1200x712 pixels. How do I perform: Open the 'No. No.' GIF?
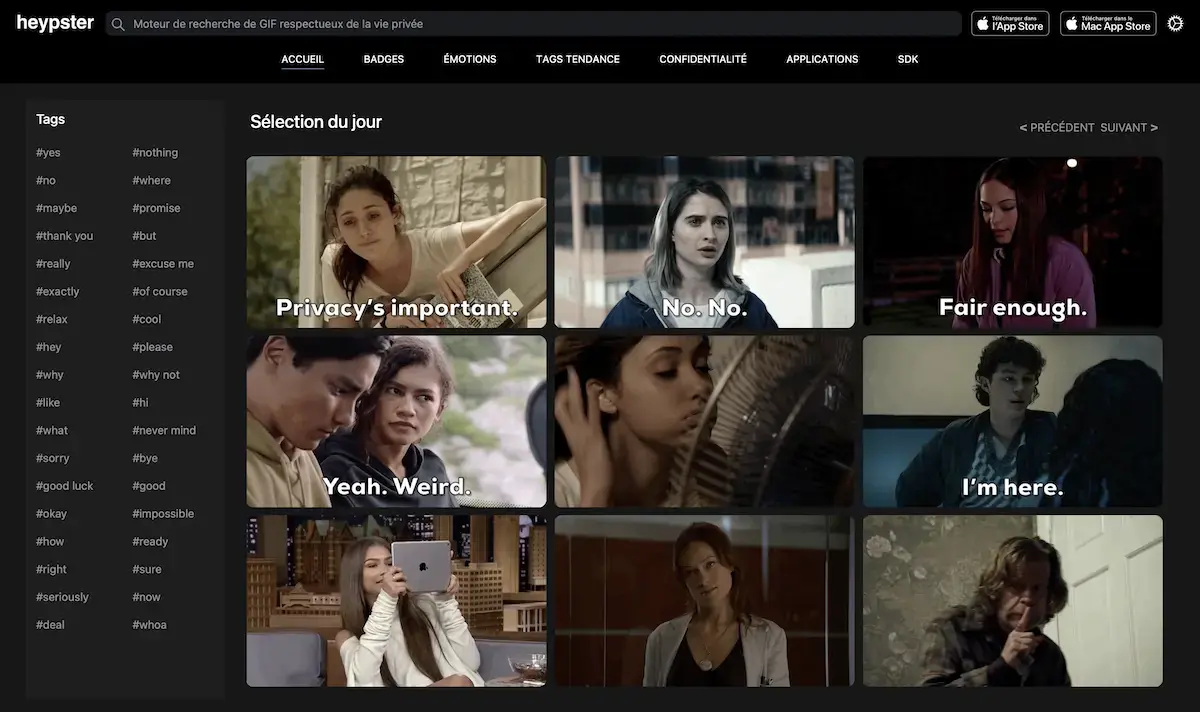pos(705,242)
